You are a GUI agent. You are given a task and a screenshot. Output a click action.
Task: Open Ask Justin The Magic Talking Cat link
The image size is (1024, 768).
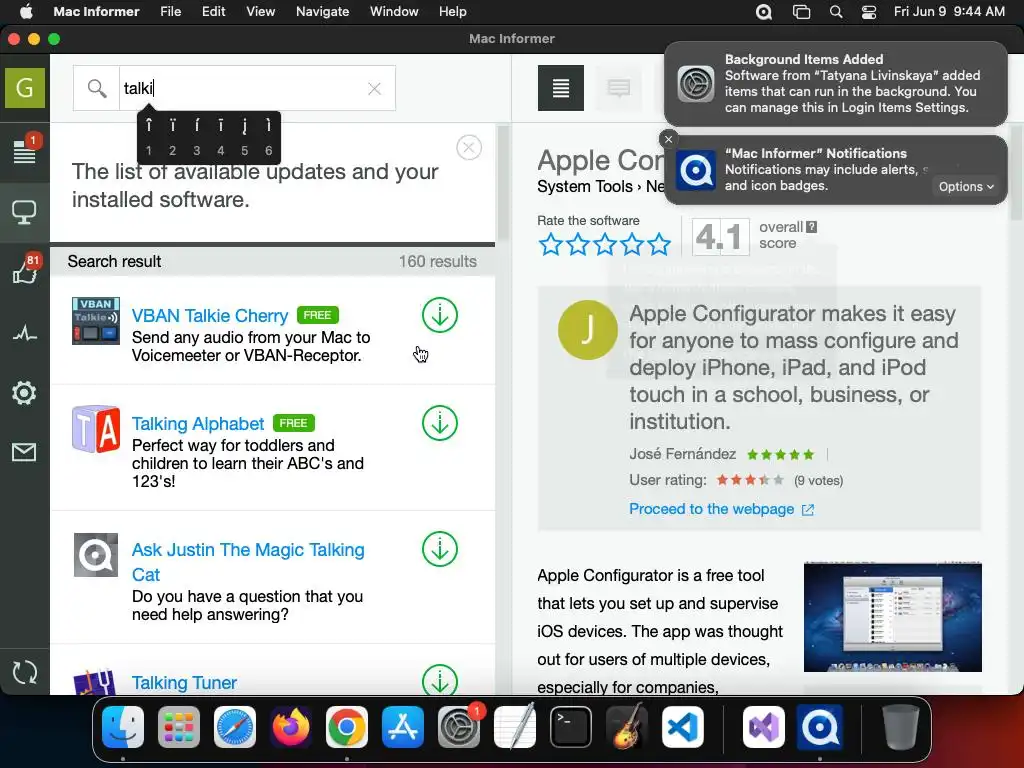[x=248, y=562]
